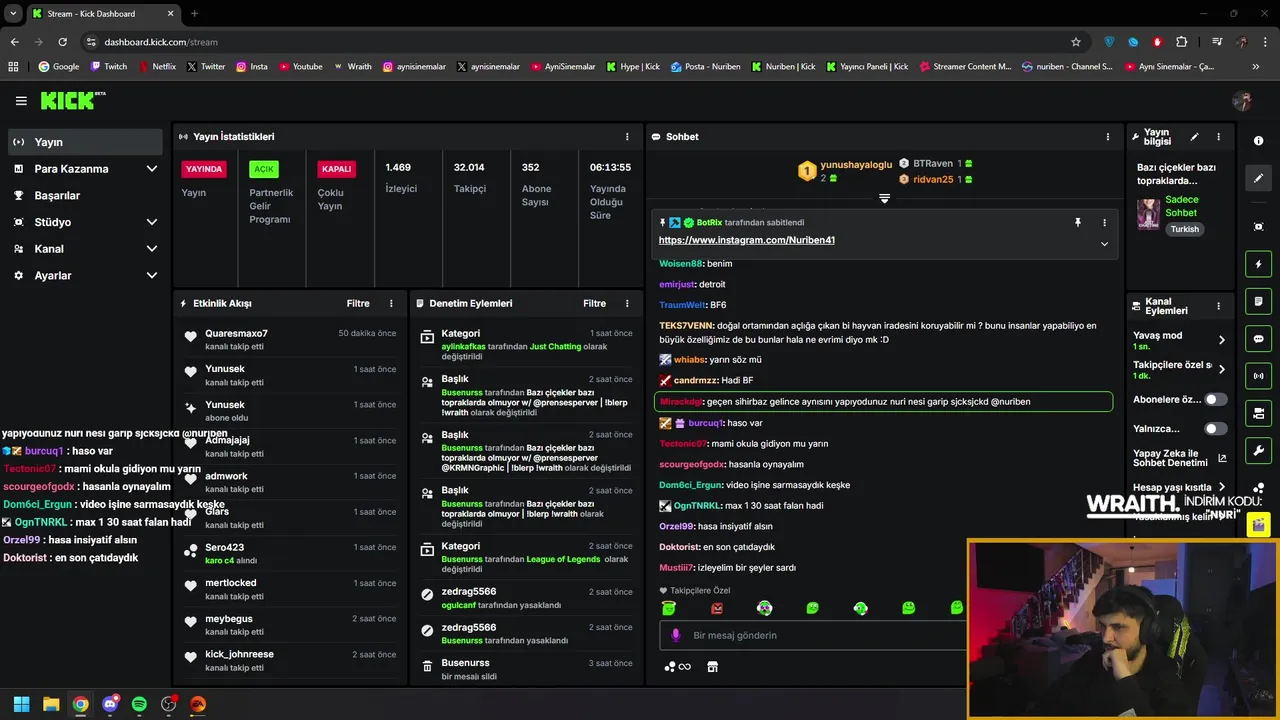This screenshot has width=1280, height=720.
Task: Open options menu of Denetim Eylemleri panel
Action: tap(627, 303)
